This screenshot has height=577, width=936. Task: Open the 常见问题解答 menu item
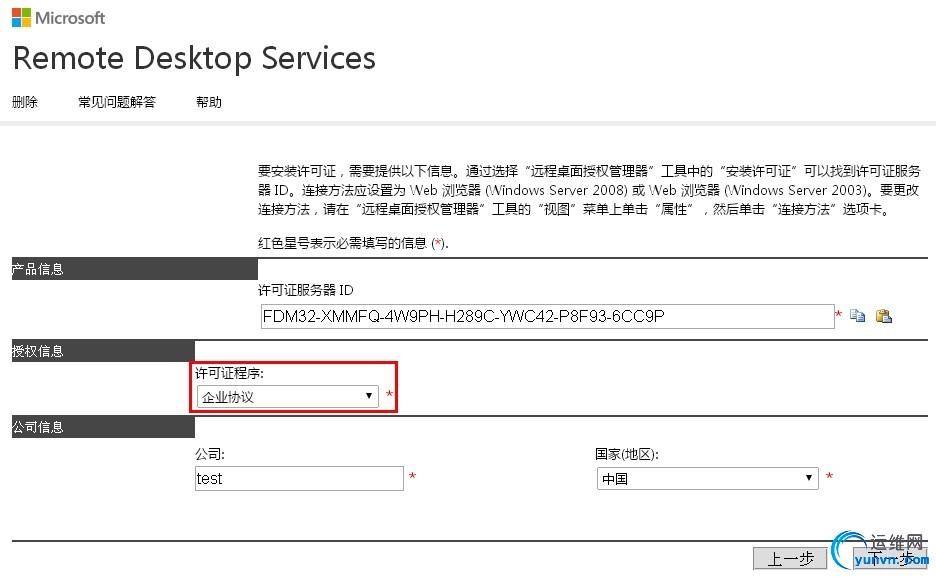tap(117, 102)
